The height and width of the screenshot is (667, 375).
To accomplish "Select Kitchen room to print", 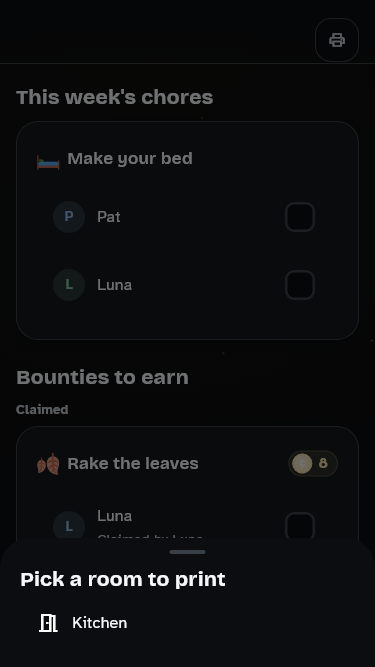I will click(188, 623).
